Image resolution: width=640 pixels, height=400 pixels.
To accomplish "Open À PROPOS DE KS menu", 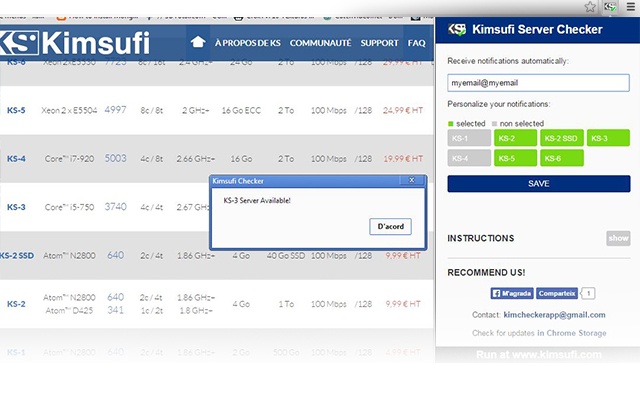I will pyautogui.click(x=248, y=43).
